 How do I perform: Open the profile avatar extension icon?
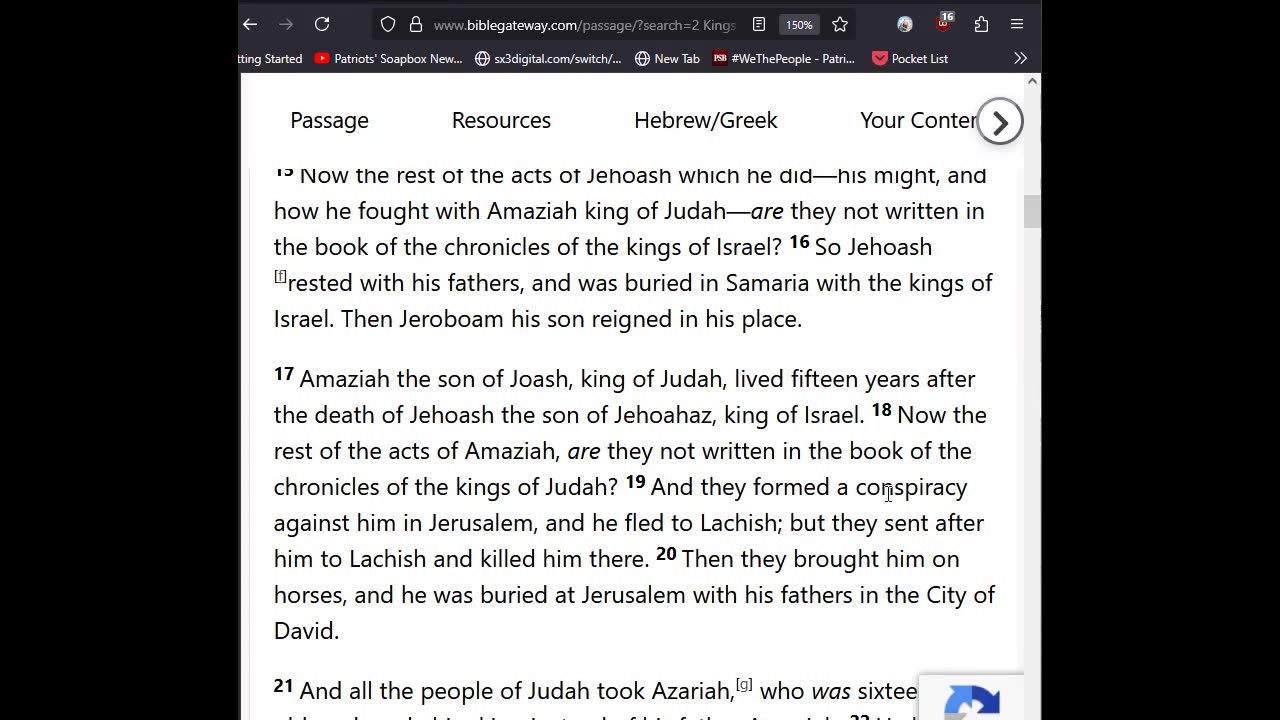[x=905, y=24]
